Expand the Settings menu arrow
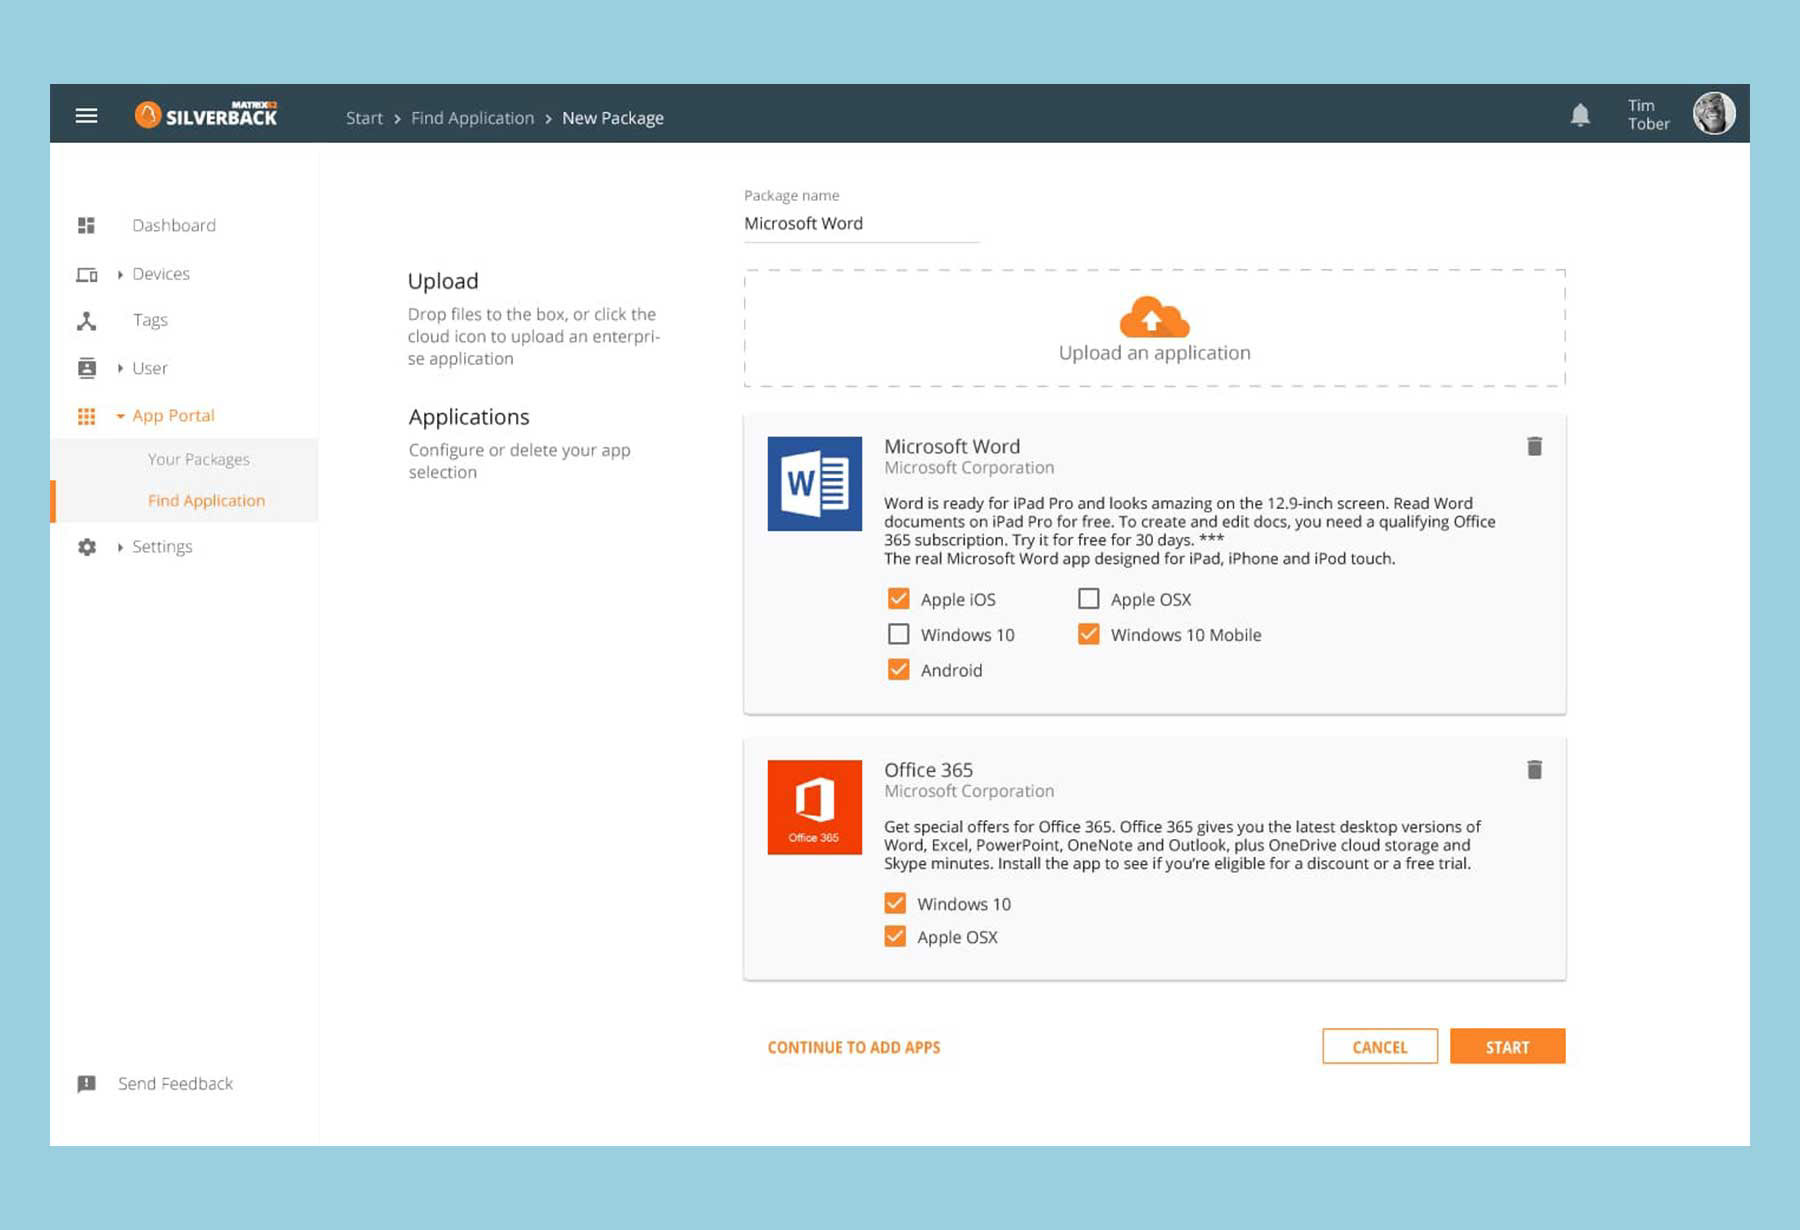1800x1230 pixels. pos(120,547)
